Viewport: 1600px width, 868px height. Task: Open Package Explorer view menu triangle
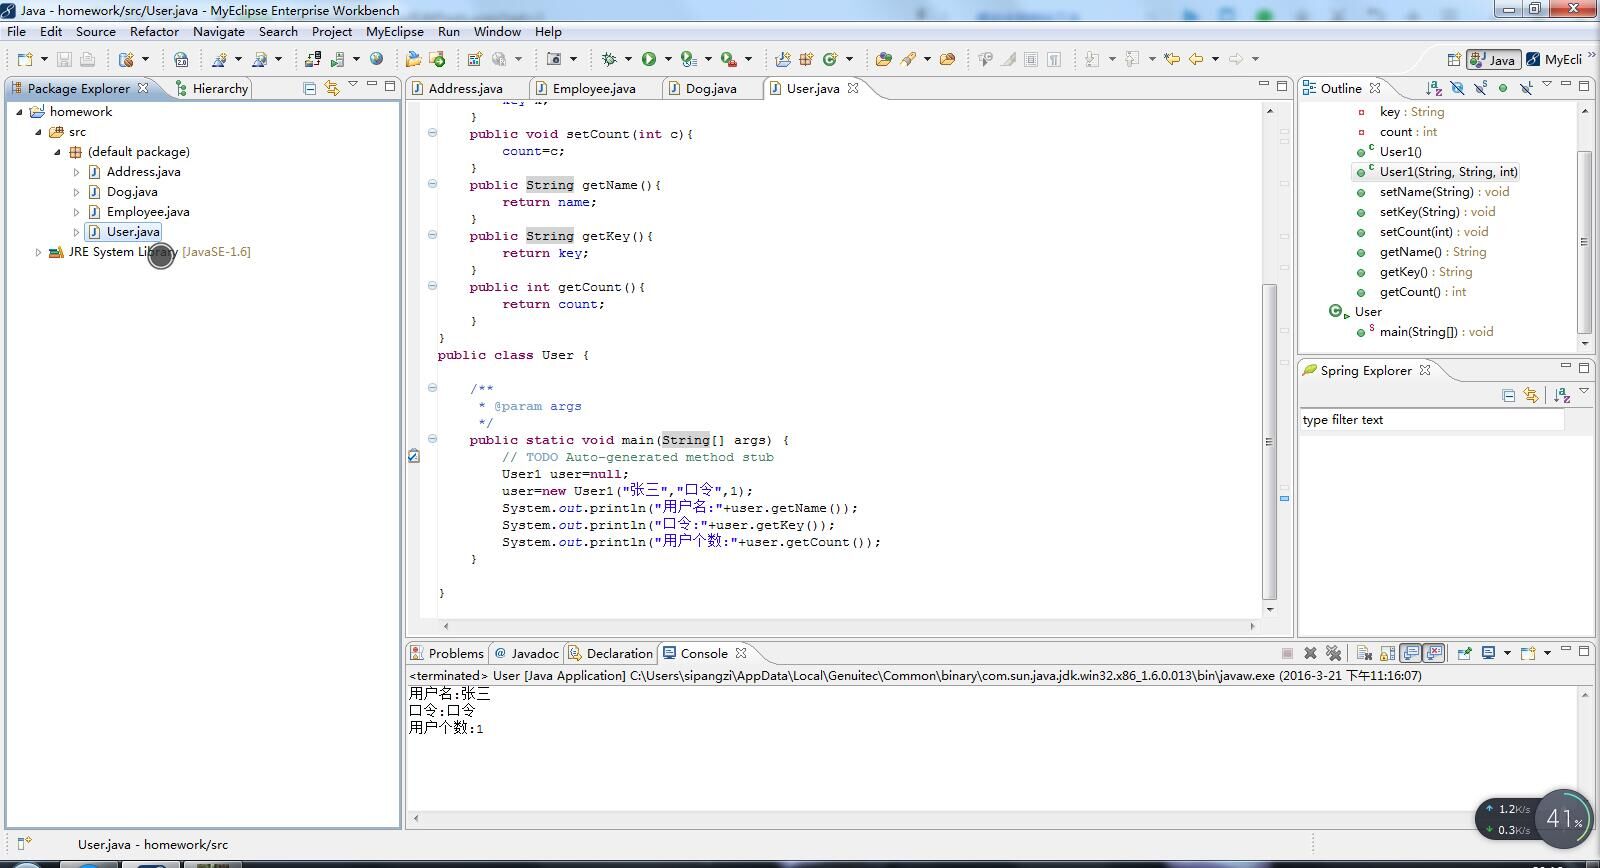tap(352, 85)
